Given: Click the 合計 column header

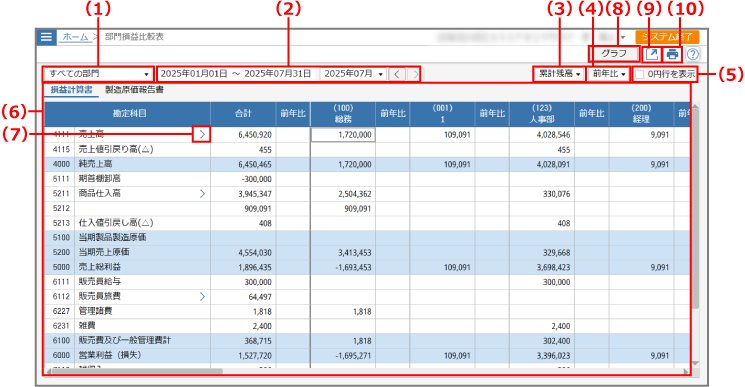Looking at the screenshot, I should tap(243, 114).
